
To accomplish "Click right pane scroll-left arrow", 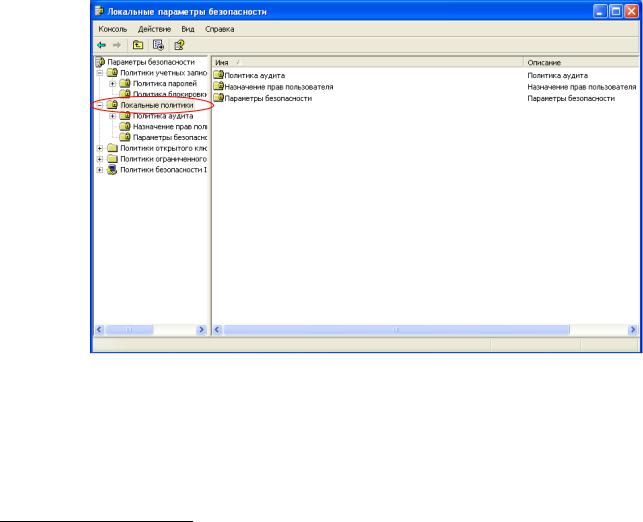I will (x=217, y=330).
